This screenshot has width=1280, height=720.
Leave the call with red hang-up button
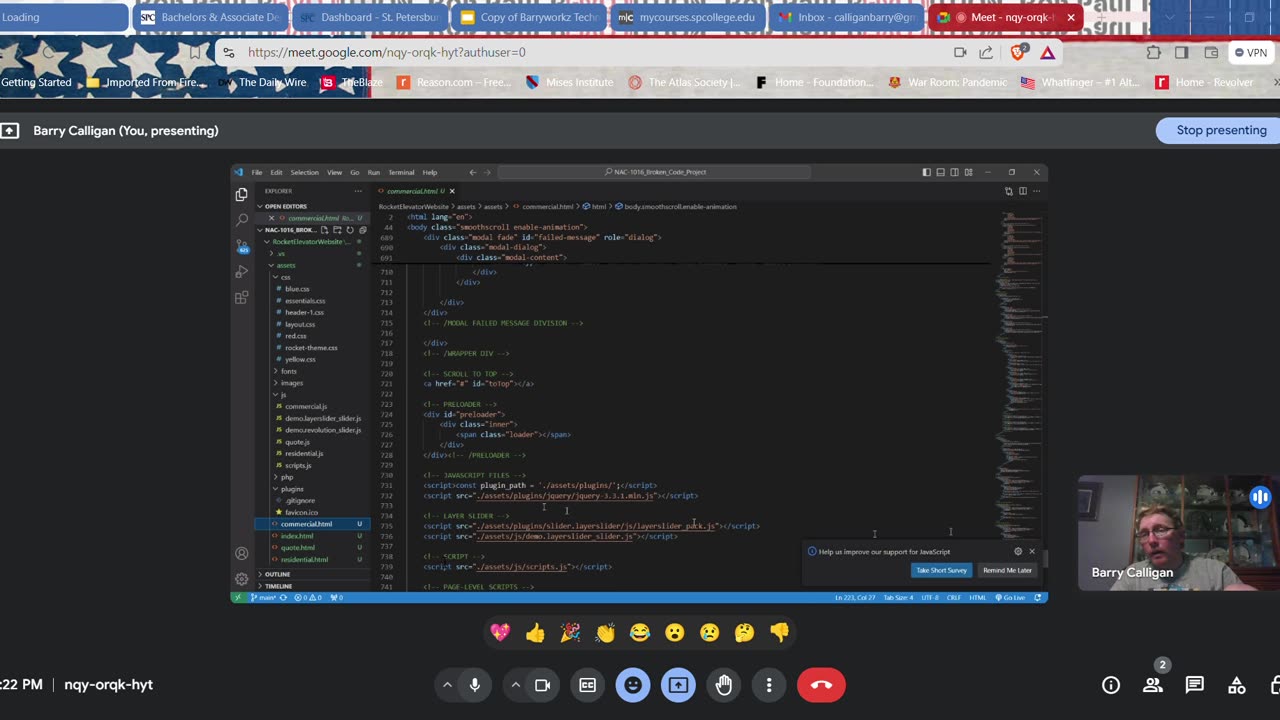[821, 685]
